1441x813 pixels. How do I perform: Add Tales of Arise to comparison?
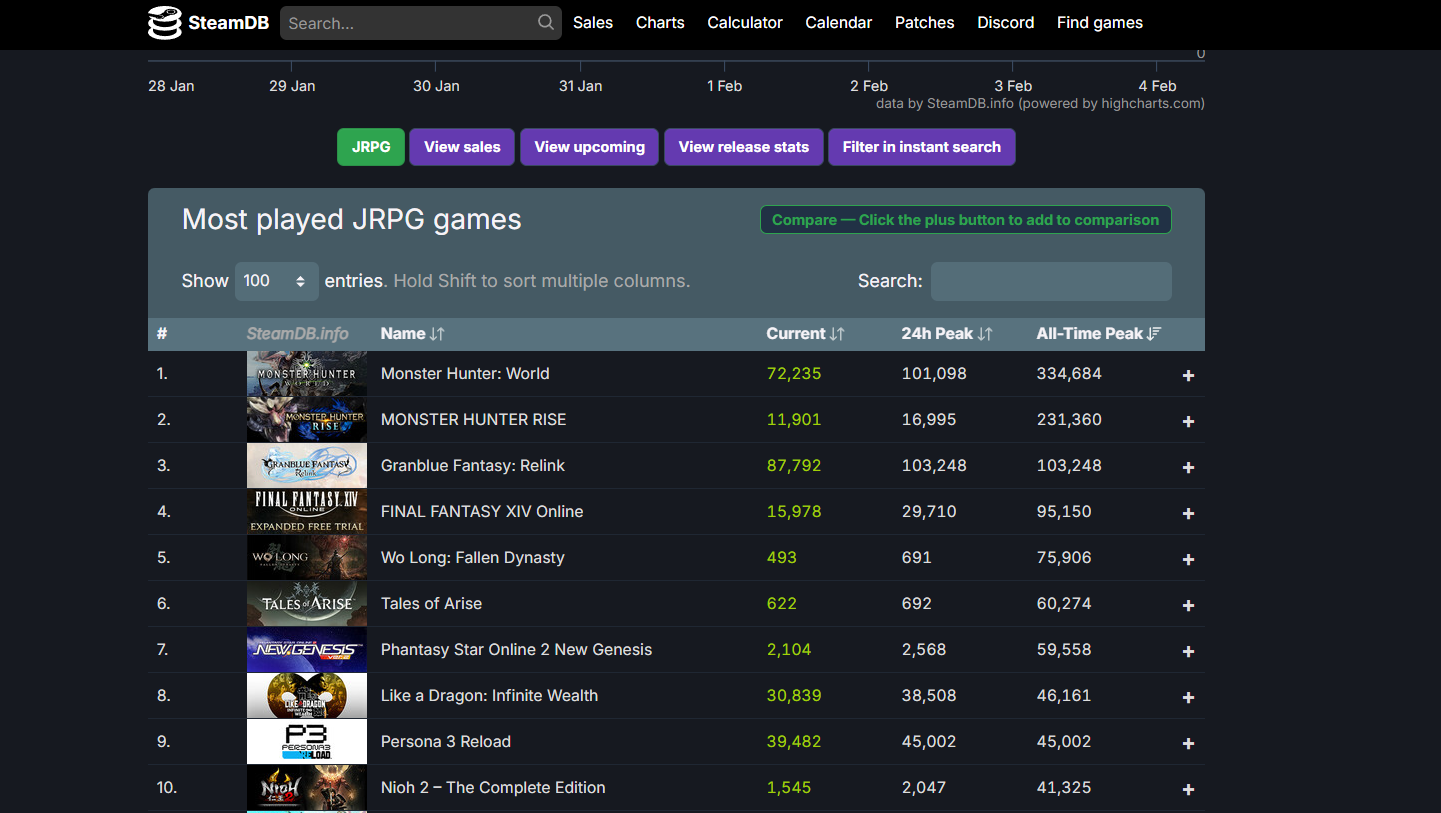[1188, 605]
